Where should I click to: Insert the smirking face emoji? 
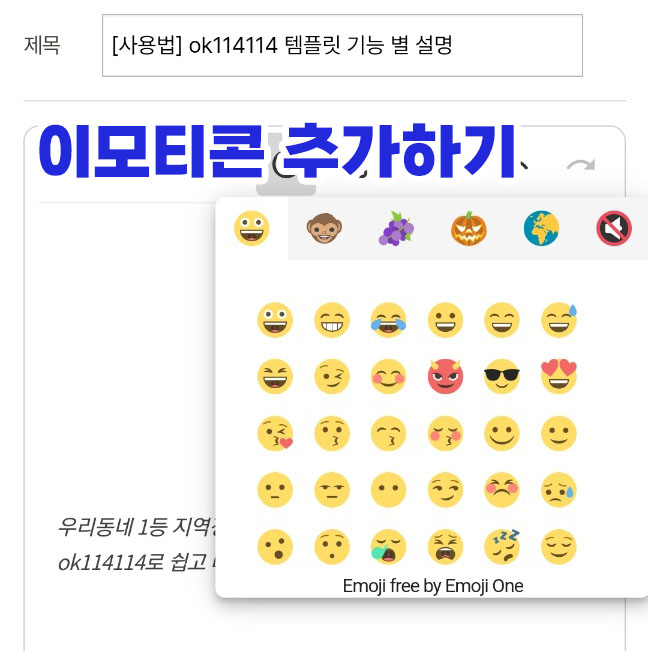(x=445, y=490)
